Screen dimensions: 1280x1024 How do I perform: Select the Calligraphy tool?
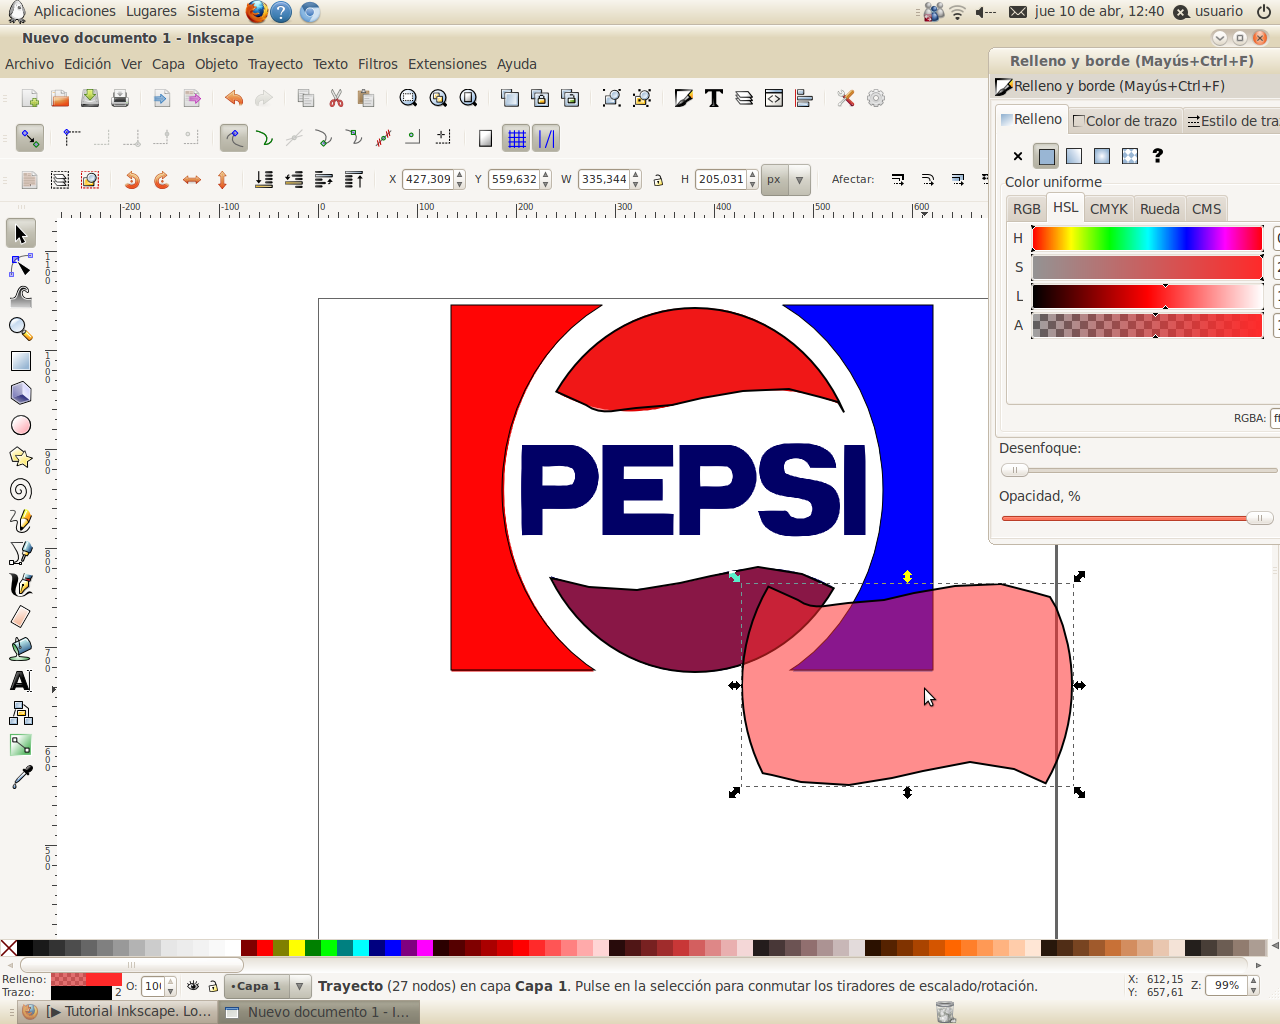click(21, 584)
